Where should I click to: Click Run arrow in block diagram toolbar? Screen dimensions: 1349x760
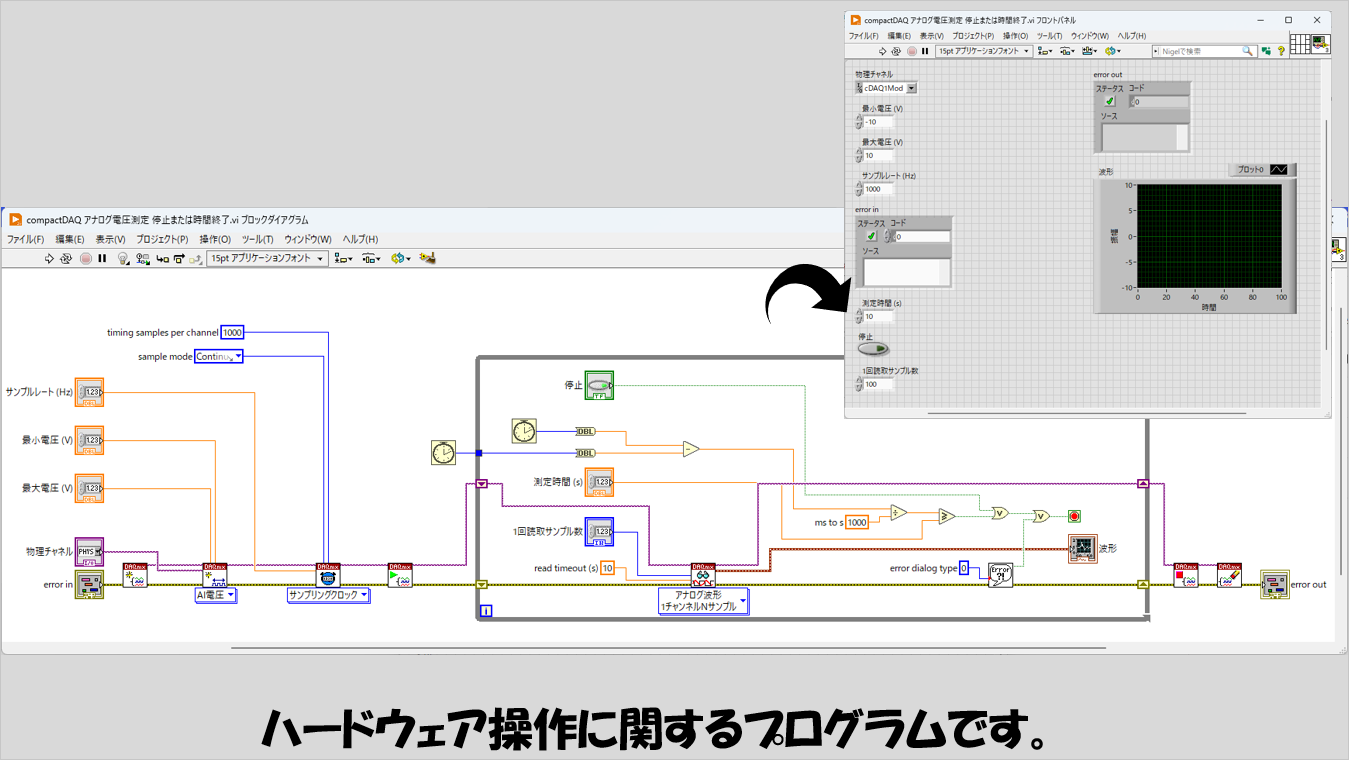(x=49, y=259)
